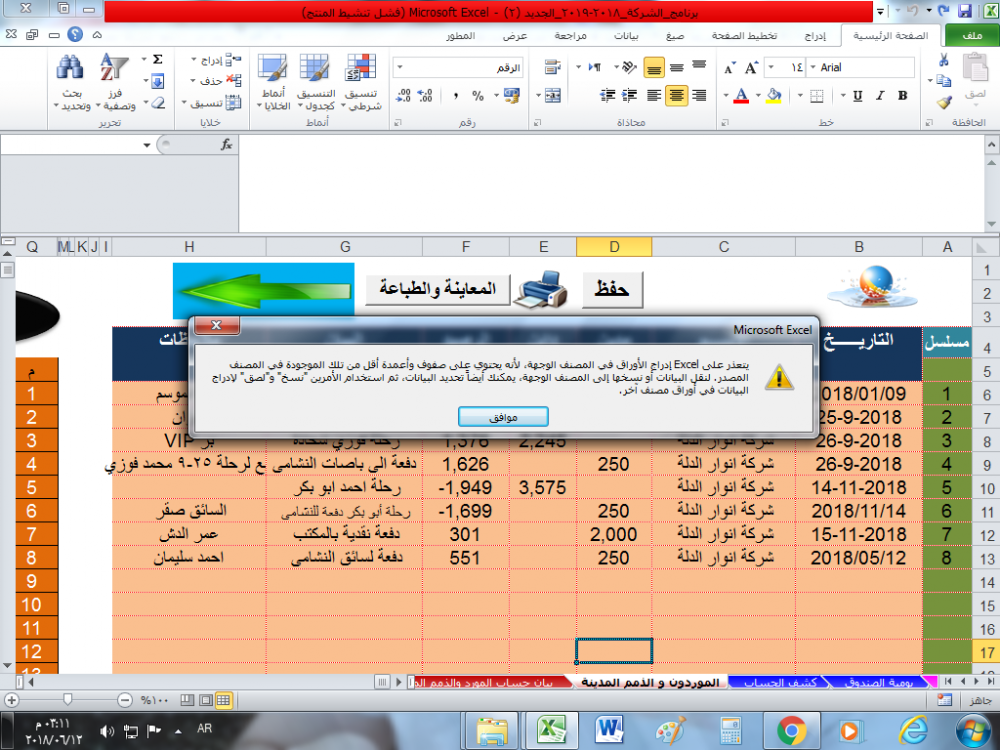This screenshot has width=1000, height=750.
Task: Click the Increase Decimal icon
Action: click(x=425, y=96)
